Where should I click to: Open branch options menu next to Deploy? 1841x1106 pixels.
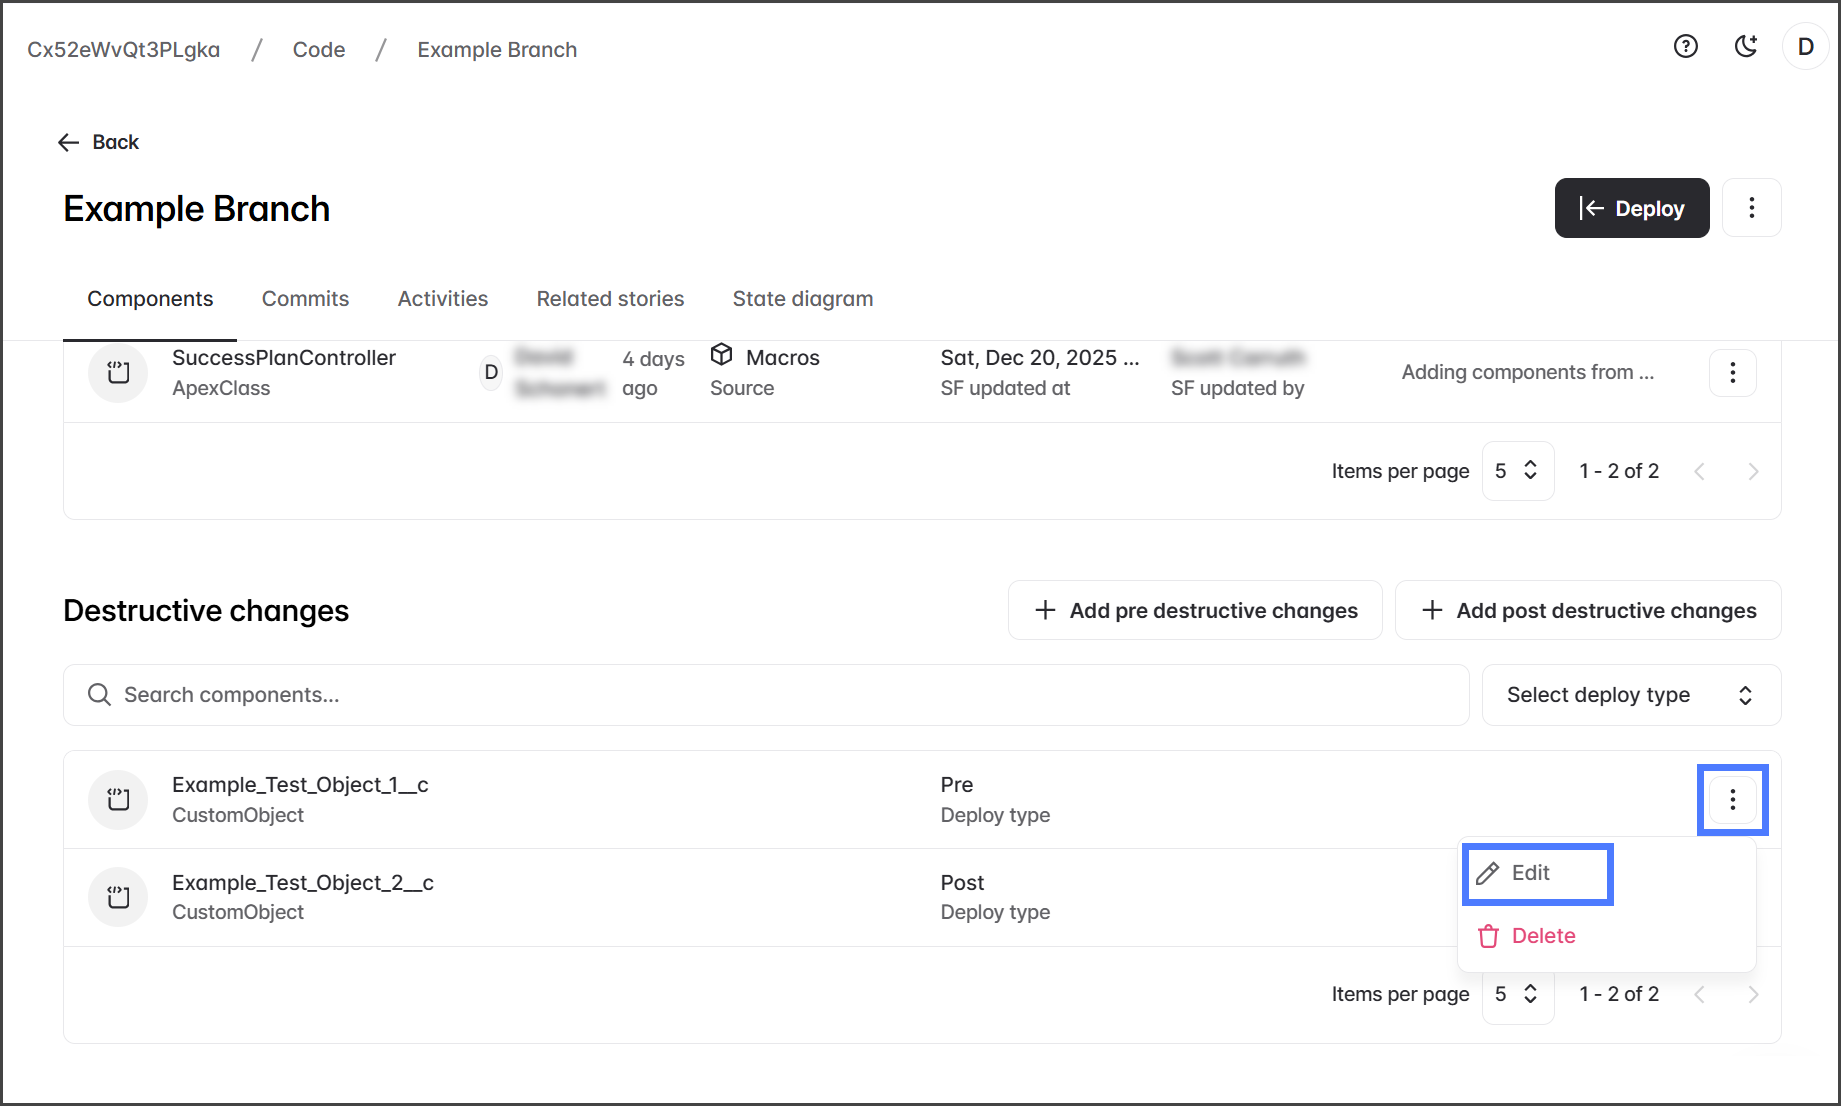1751,208
